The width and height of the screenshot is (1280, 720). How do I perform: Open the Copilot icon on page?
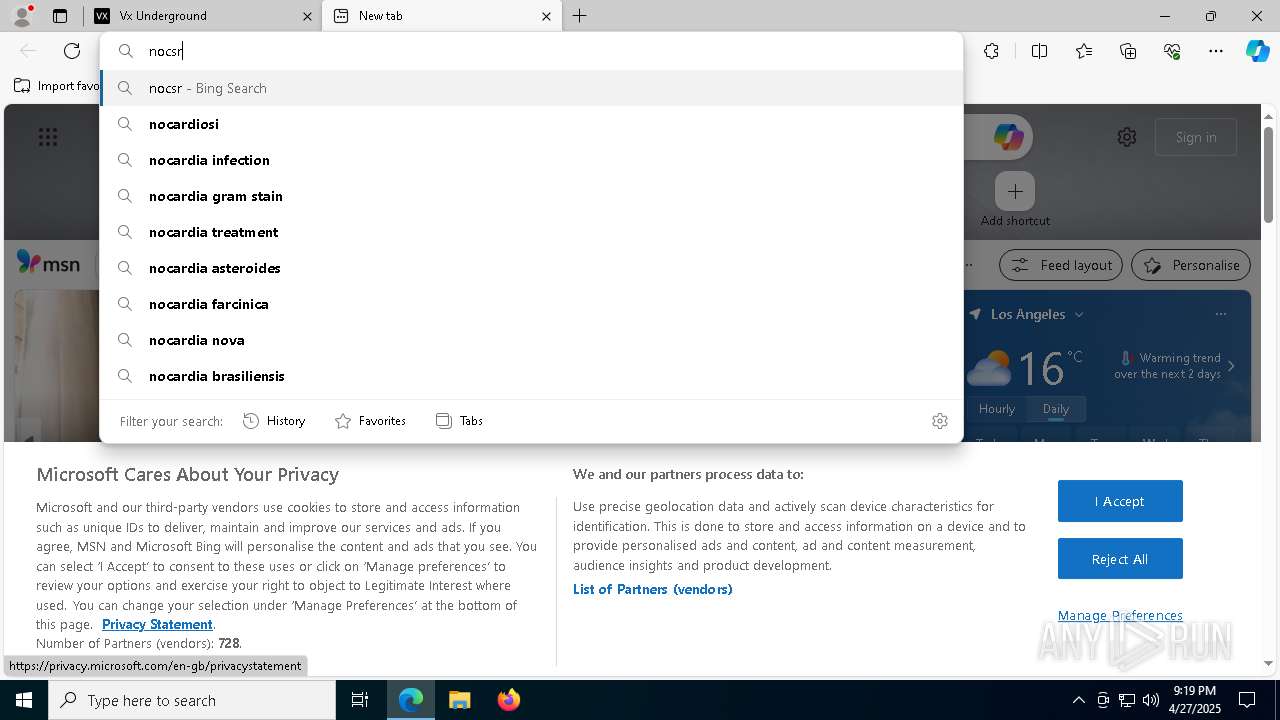pos(1008,137)
